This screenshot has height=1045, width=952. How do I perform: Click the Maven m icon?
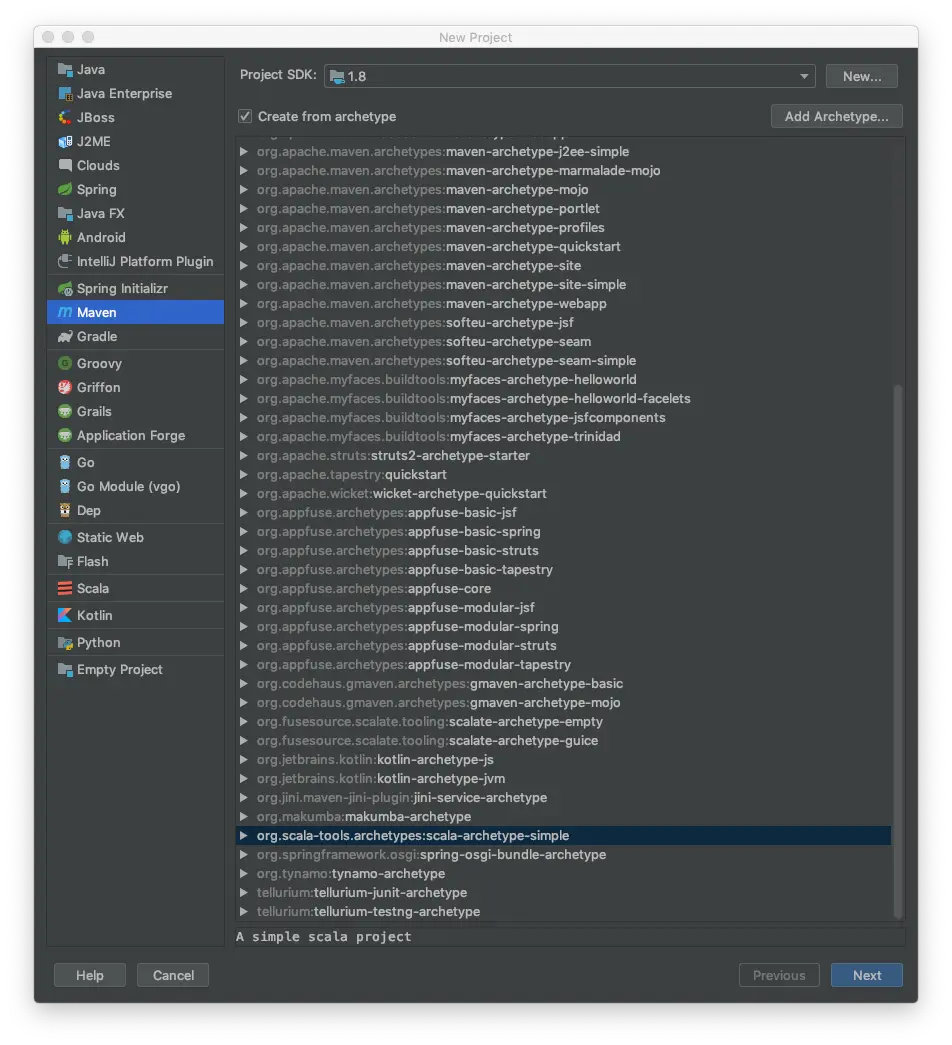(x=65, y=313)
